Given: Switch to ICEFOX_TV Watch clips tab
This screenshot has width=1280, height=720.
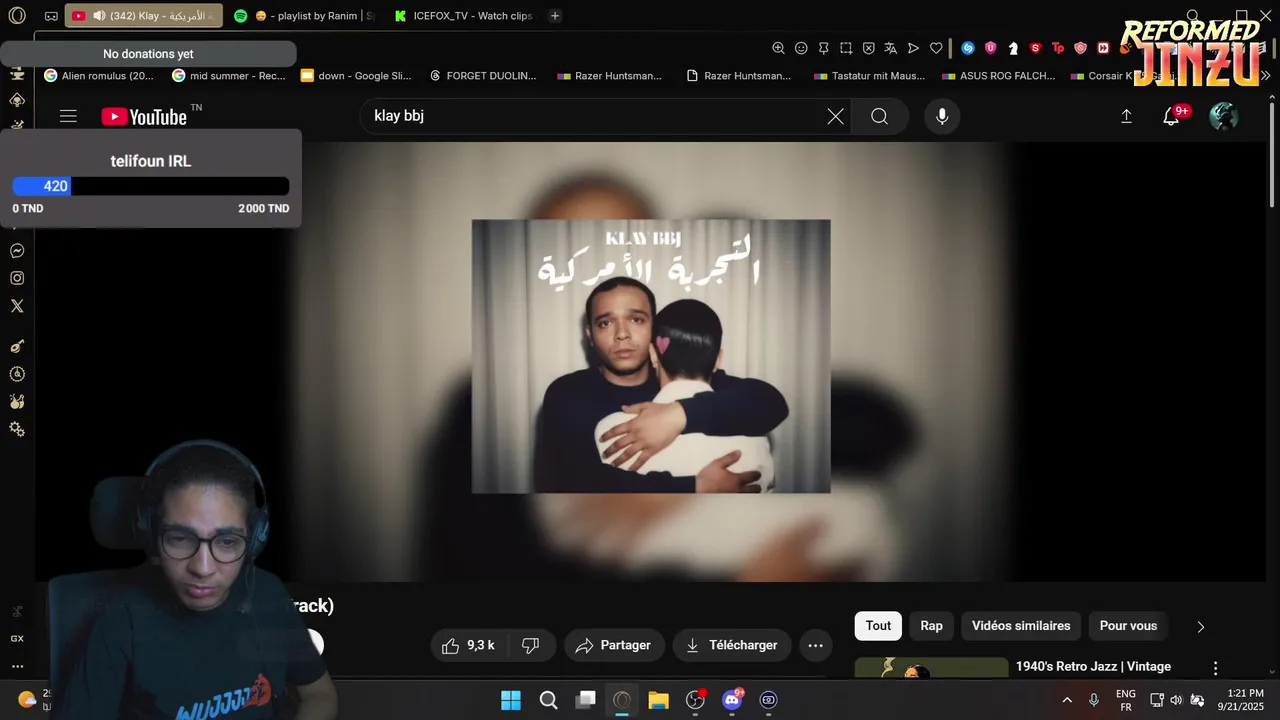Looking at the screenshot, I should [x=462, y=16].
